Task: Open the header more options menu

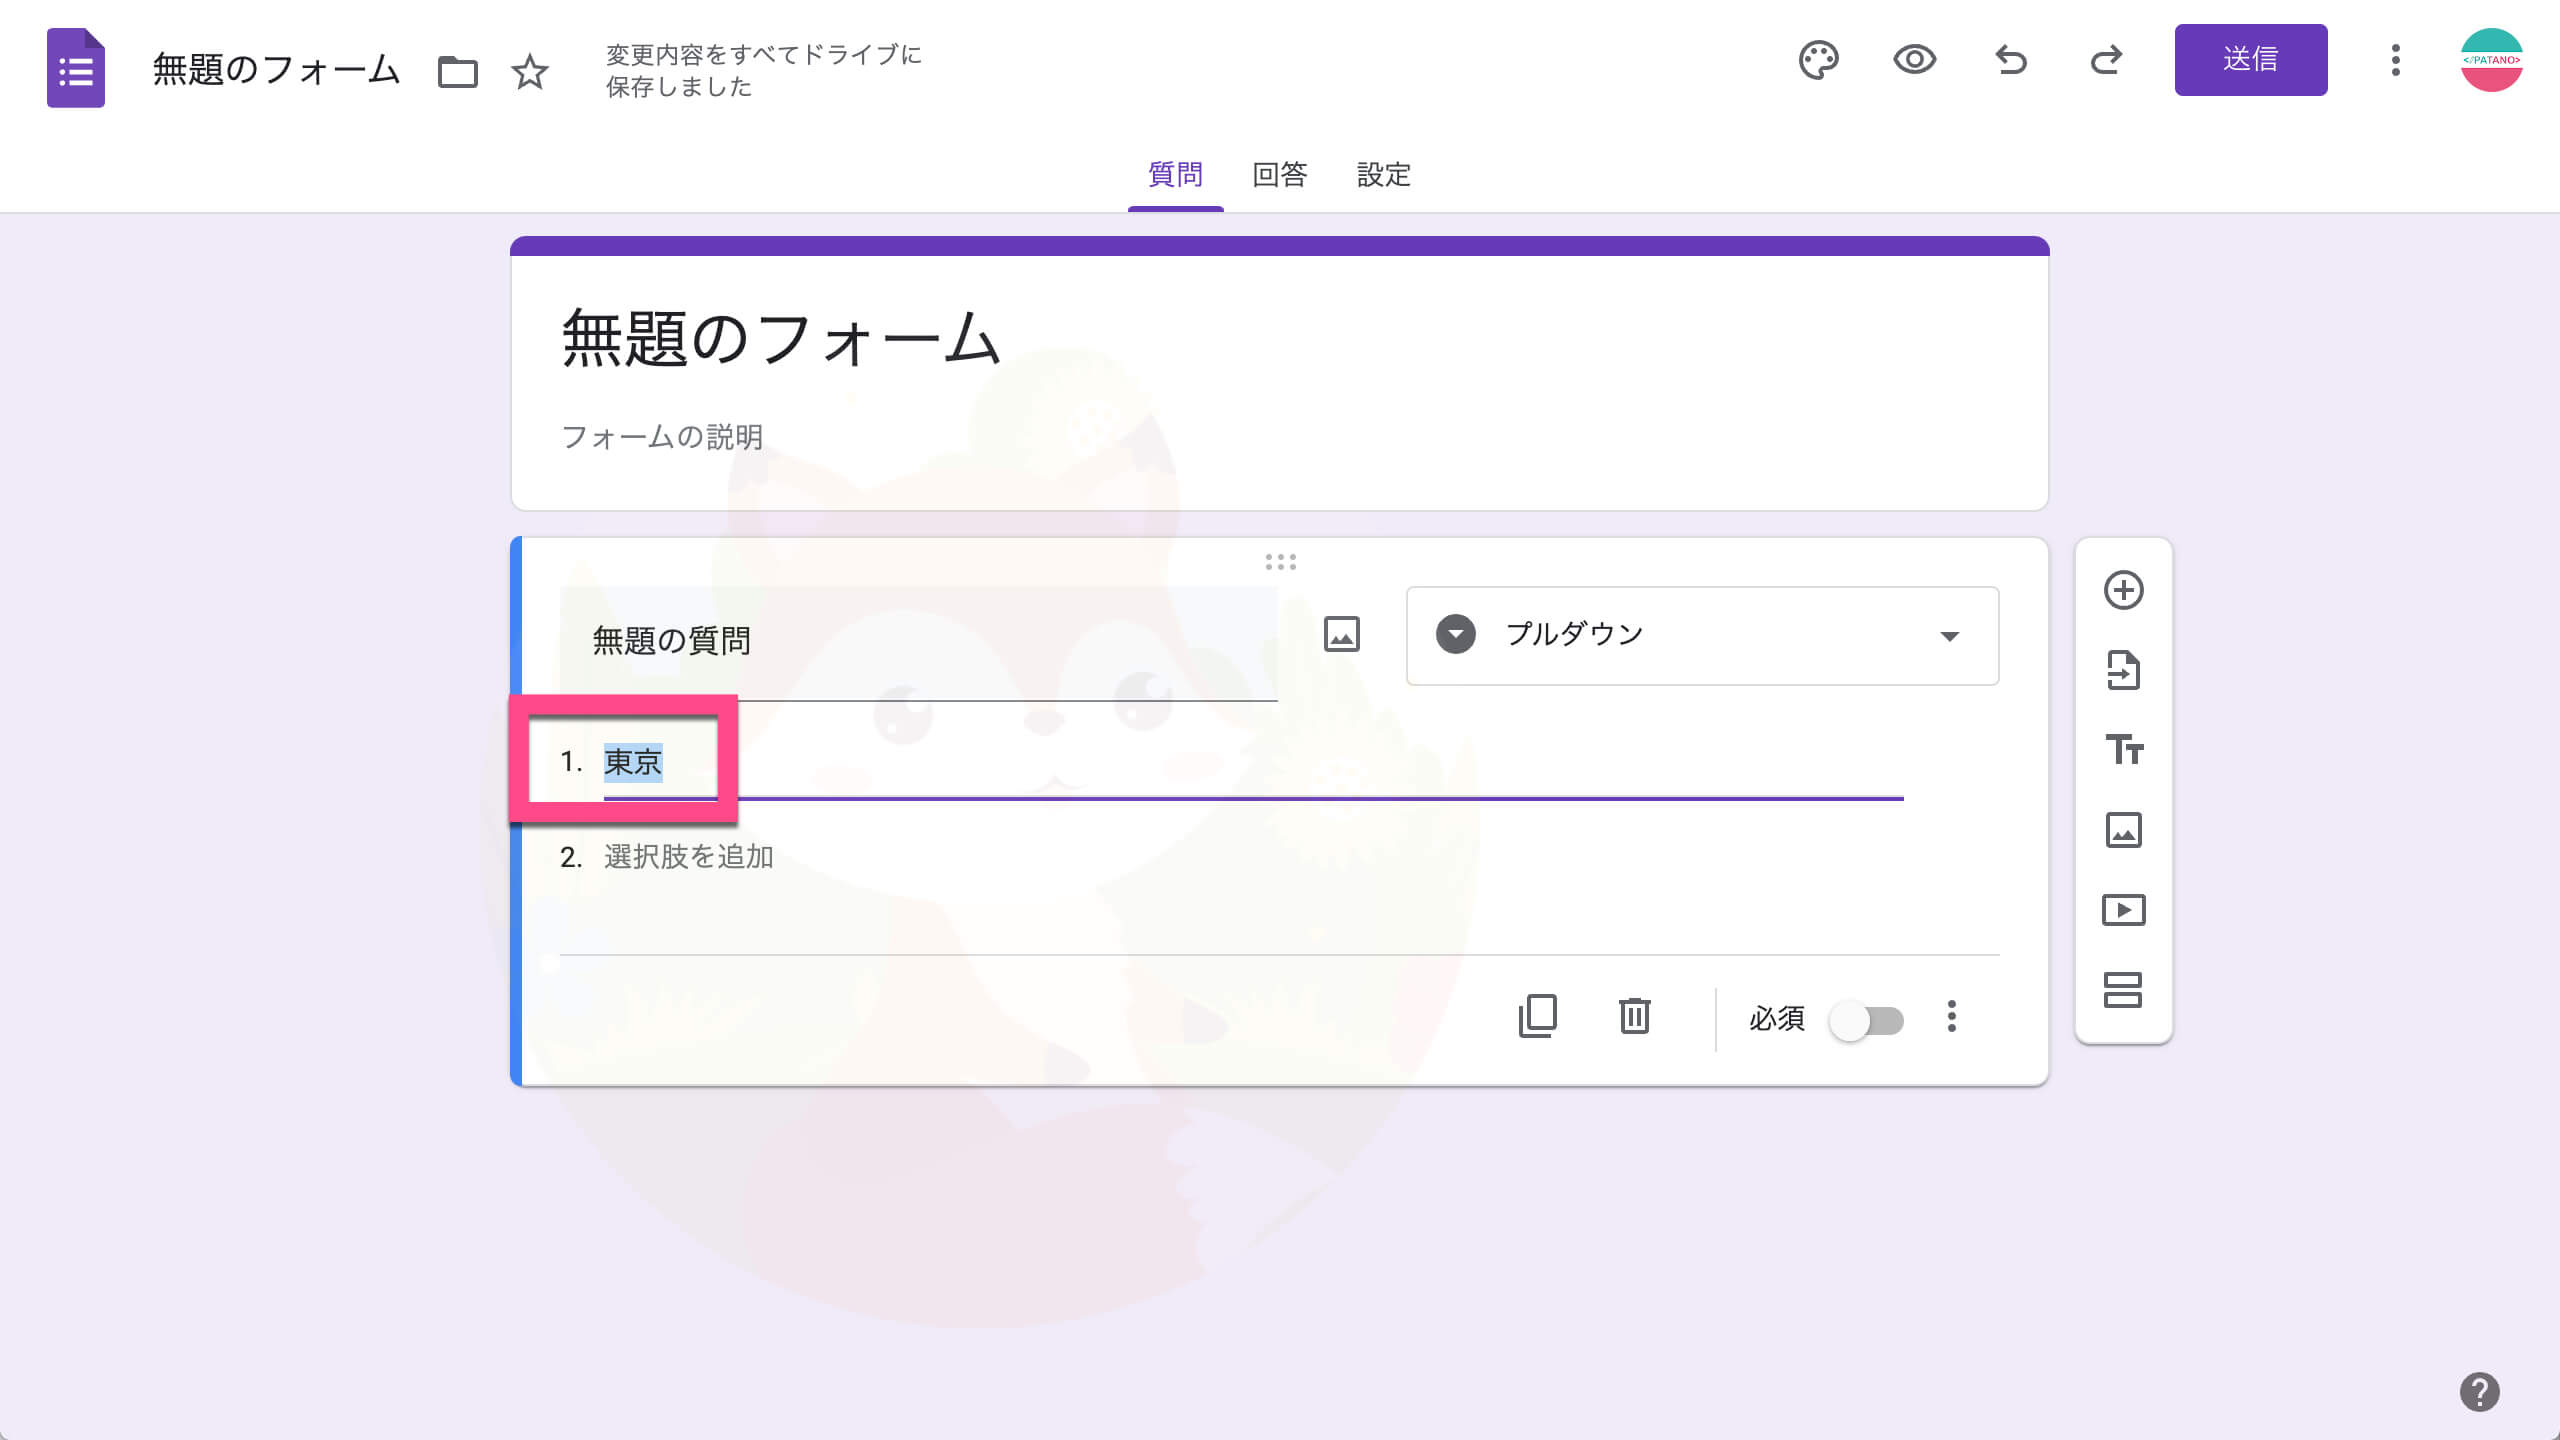Action: pyautogui.click(x=2395, y=60)
